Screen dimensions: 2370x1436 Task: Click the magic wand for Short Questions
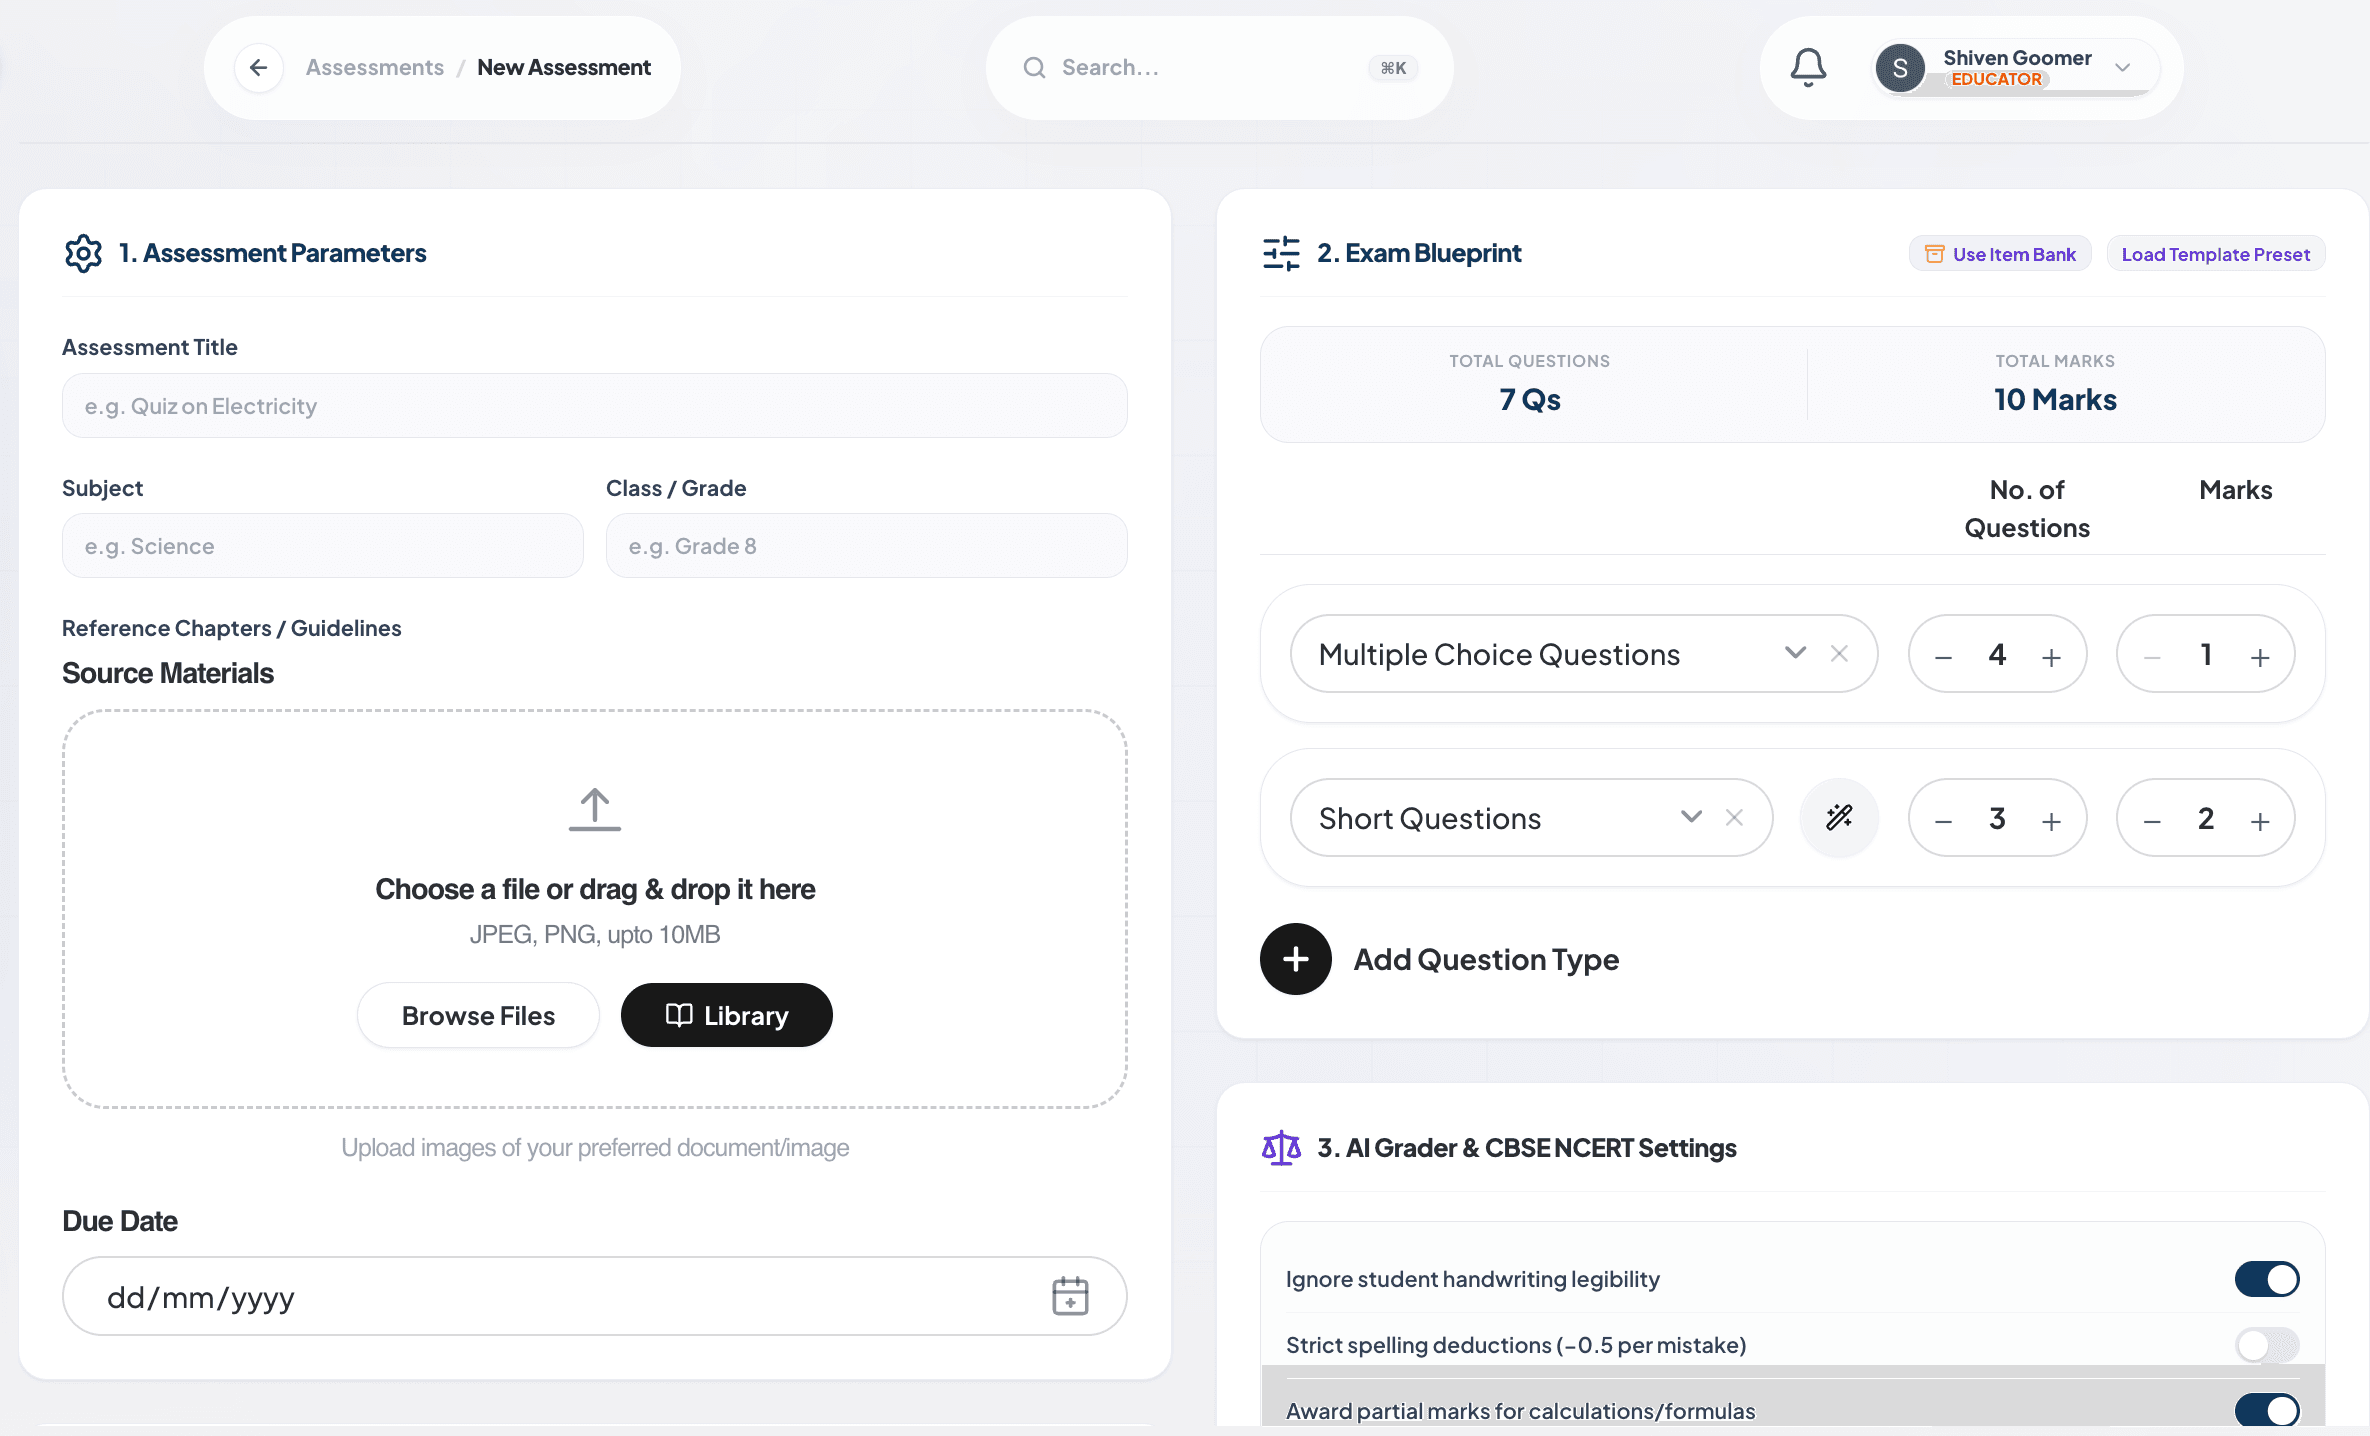pos(1839,818)
